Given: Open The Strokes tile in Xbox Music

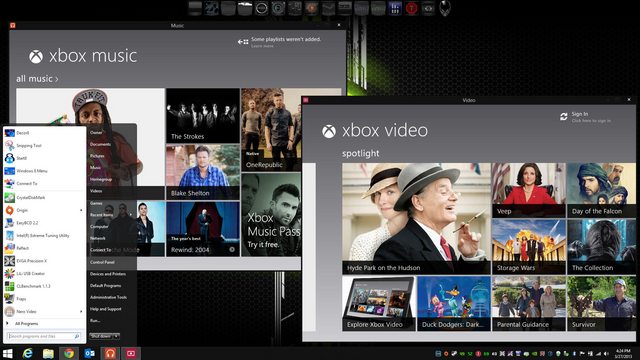Looking at the screenshot, I should [203, 116].
